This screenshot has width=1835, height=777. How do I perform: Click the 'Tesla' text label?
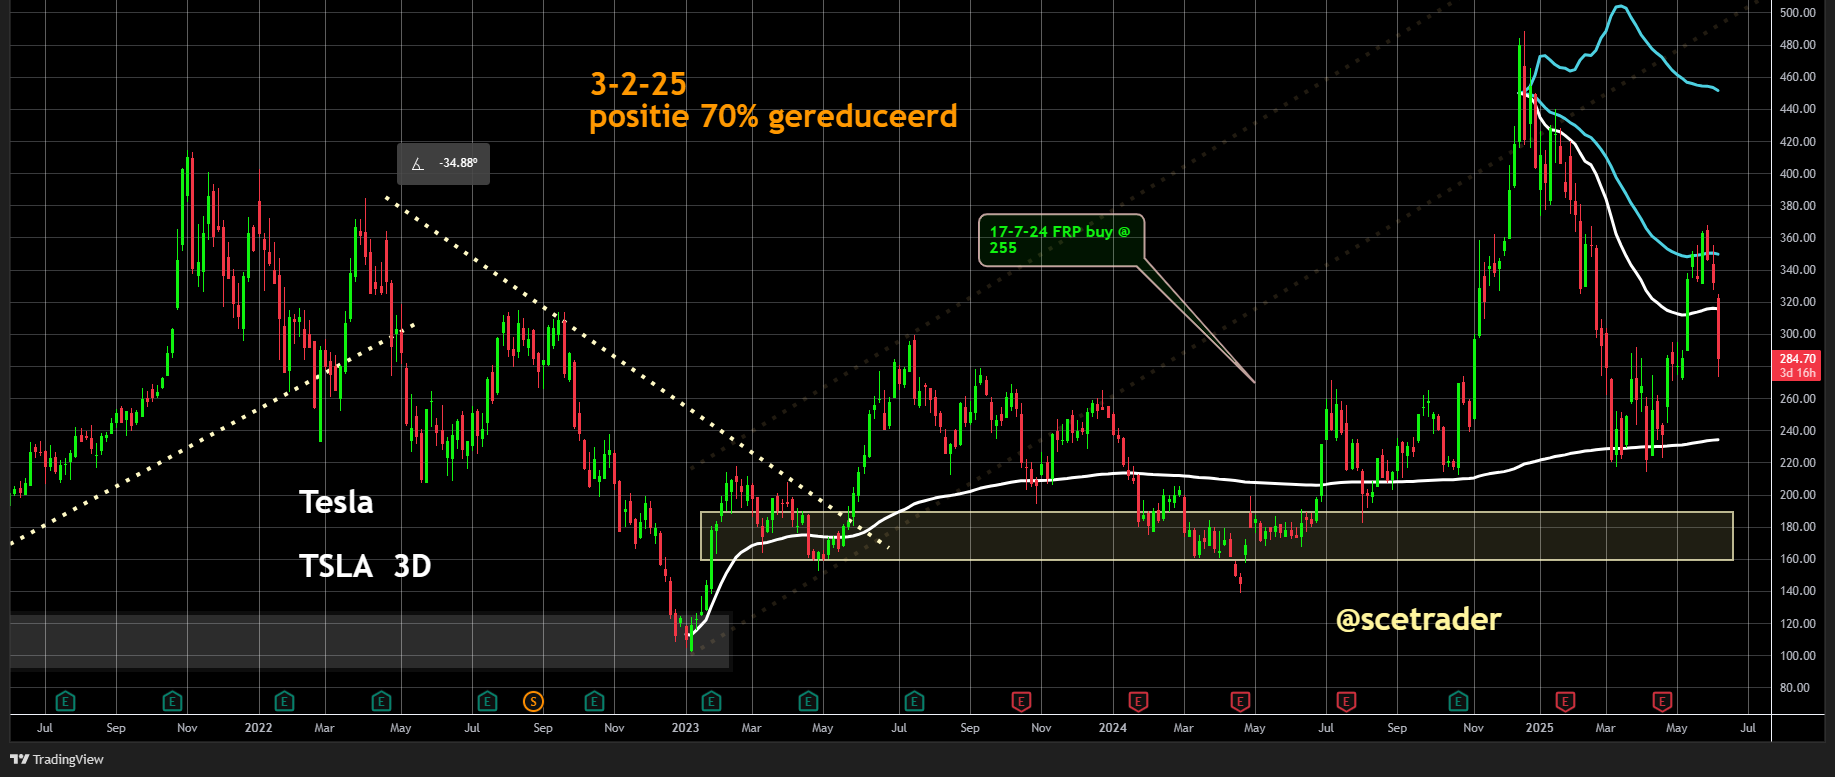click(336, 501)
